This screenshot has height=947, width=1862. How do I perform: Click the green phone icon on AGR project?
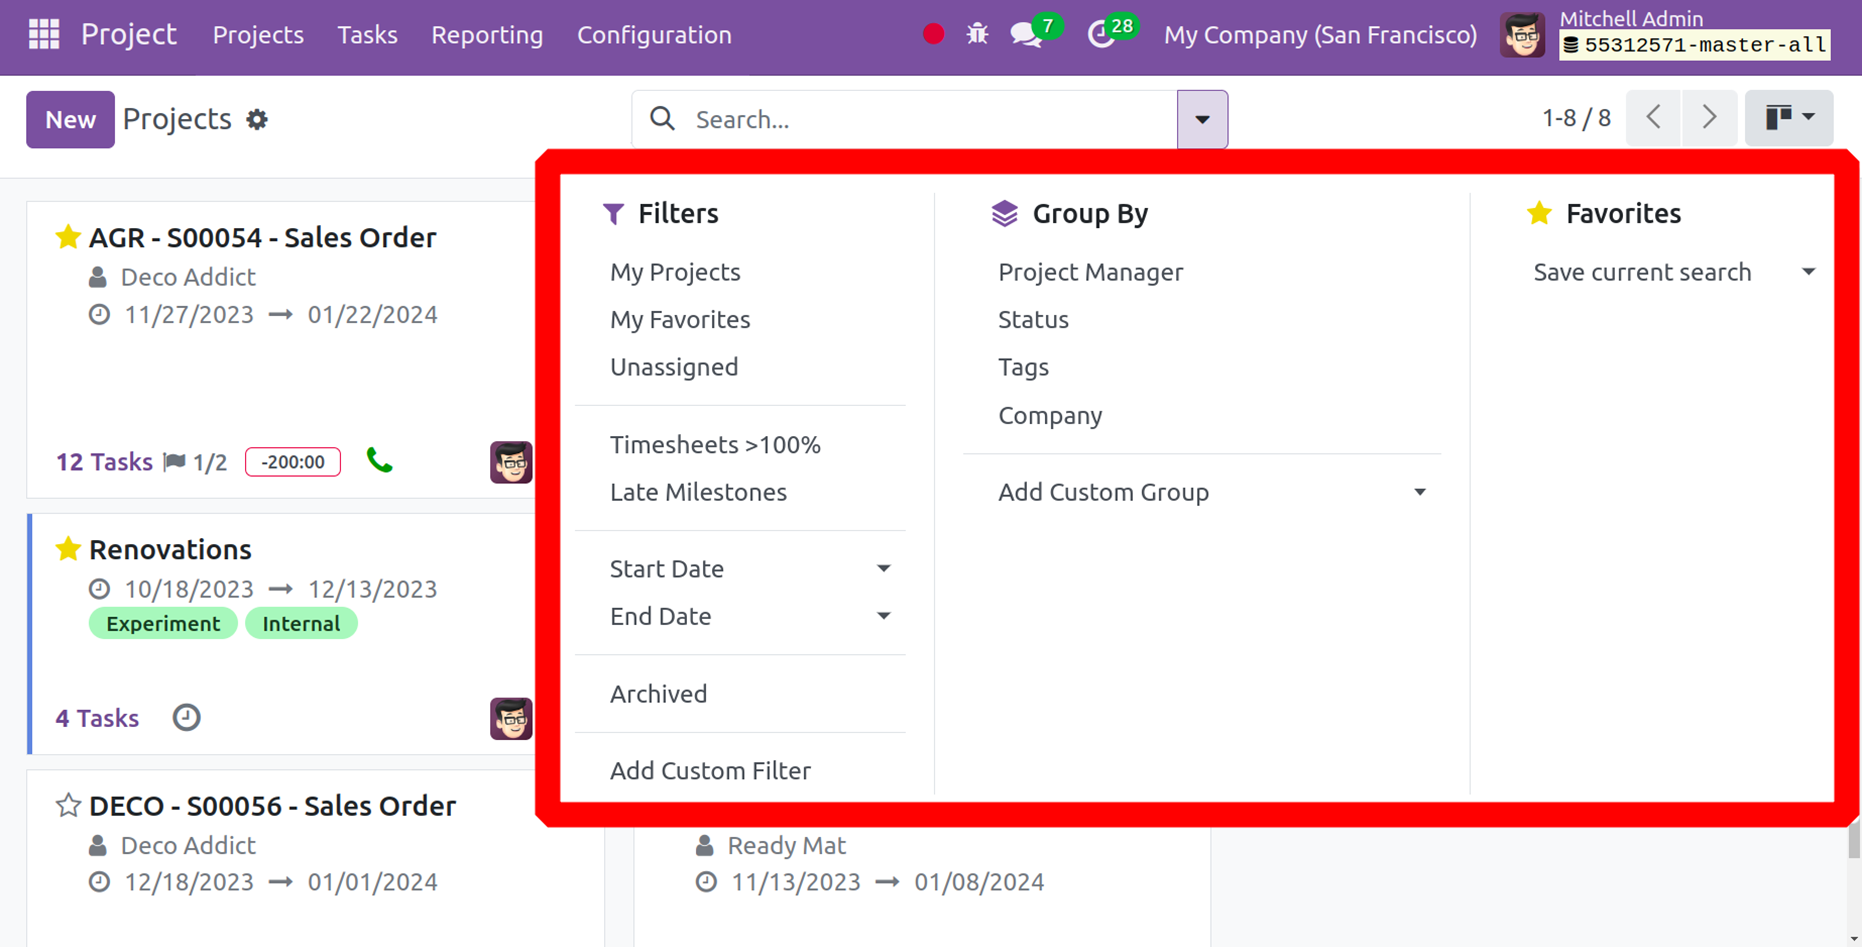(x=379, y=461)
